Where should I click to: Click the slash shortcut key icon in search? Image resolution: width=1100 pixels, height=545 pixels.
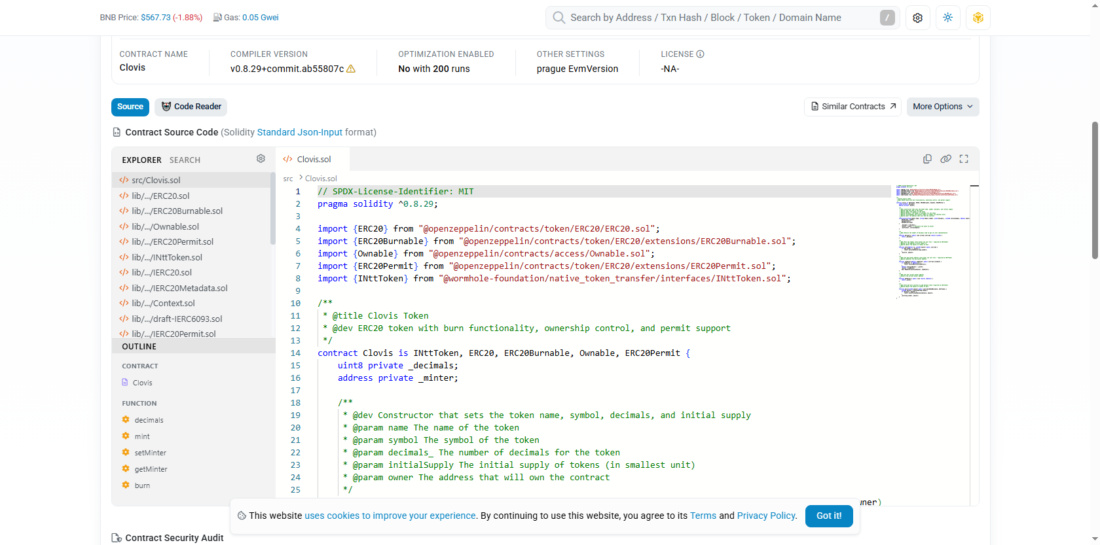tap(887, 18)
